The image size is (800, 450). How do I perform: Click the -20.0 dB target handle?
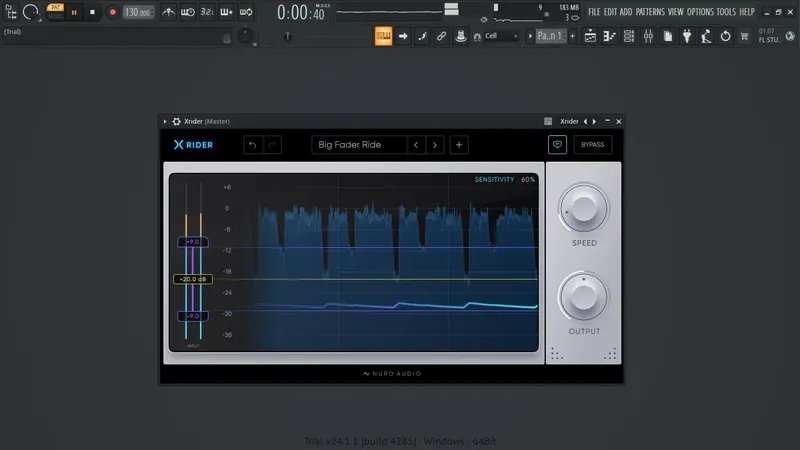coord(193,279)
